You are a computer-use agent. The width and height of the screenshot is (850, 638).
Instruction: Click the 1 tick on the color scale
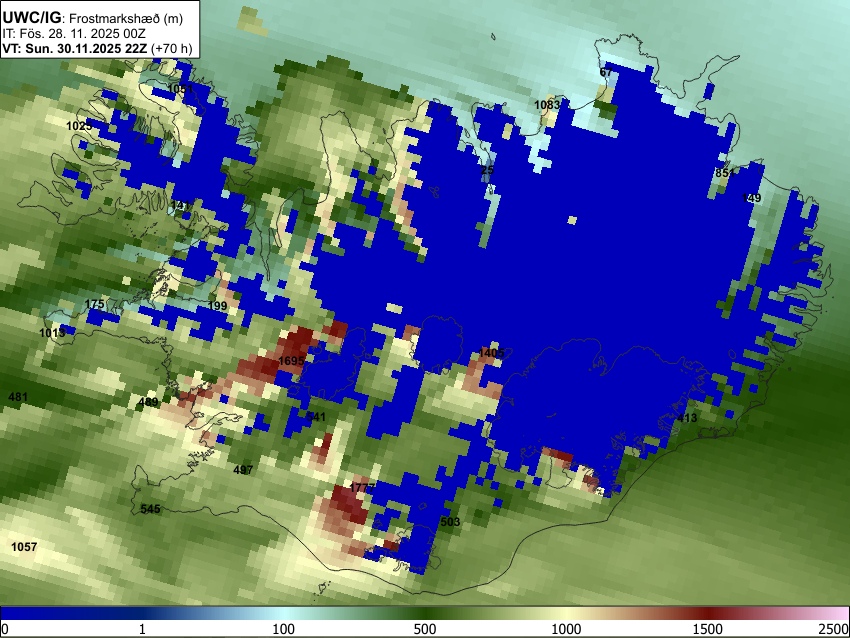point(142,629)
